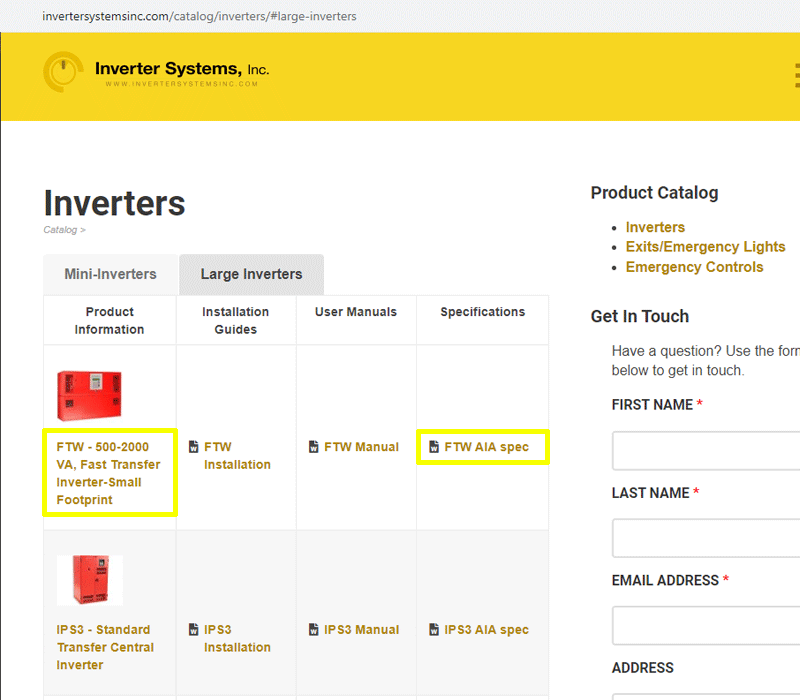This screenshot has width=800, height=700.
Task: Go to Exits/Emergency Lights catalog link
Action: 705,247
